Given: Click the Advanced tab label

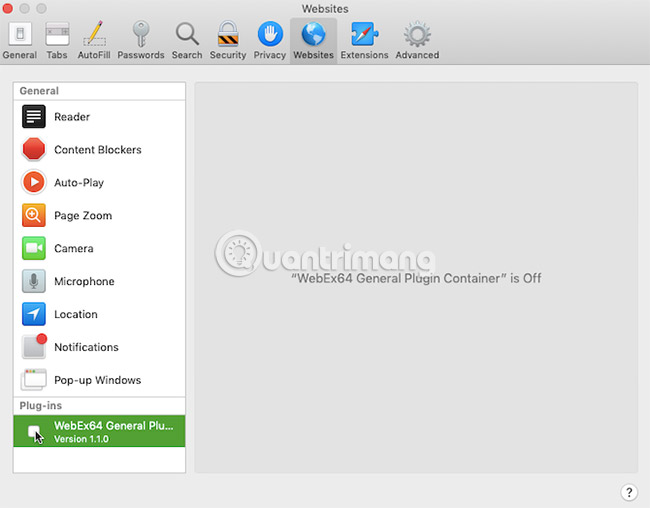Looking at the screenshot, I should (x=417, y=55).
